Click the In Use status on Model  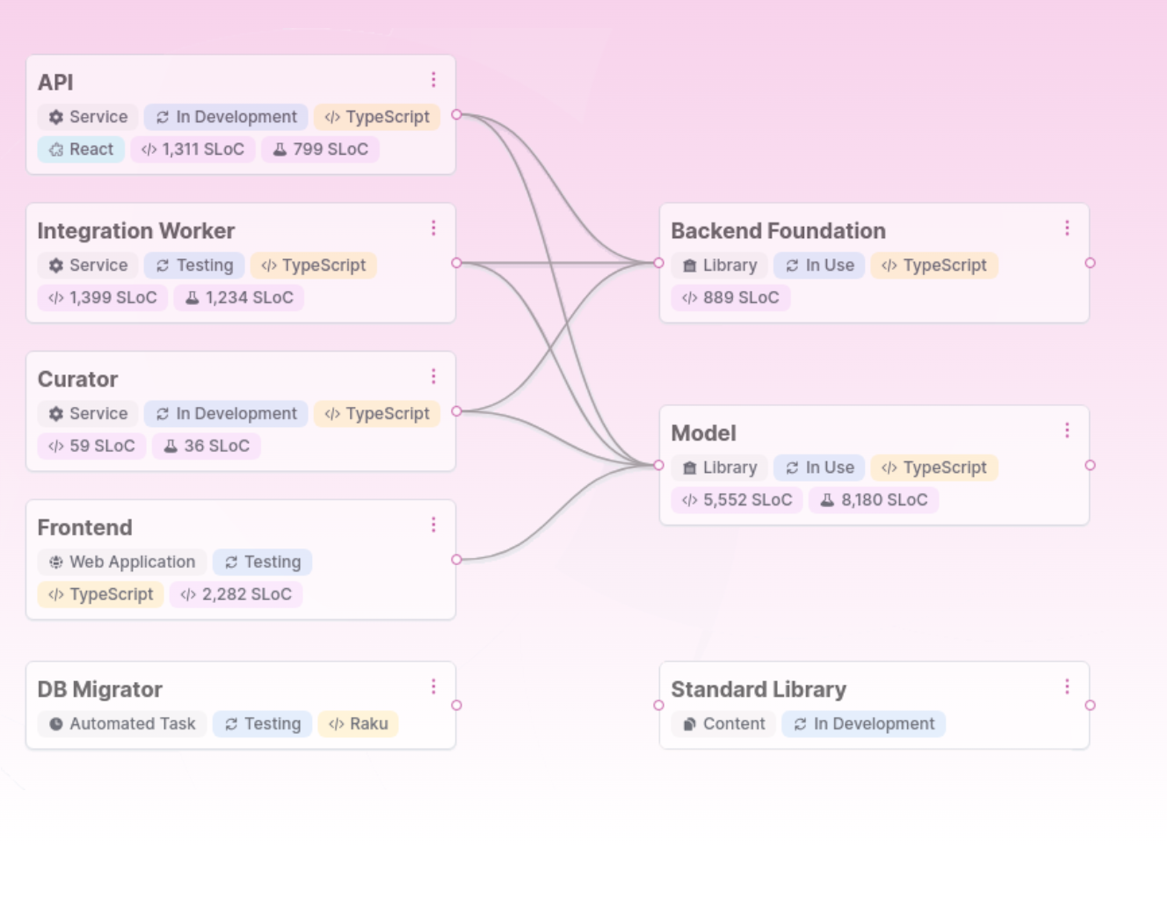coord(819,468)
